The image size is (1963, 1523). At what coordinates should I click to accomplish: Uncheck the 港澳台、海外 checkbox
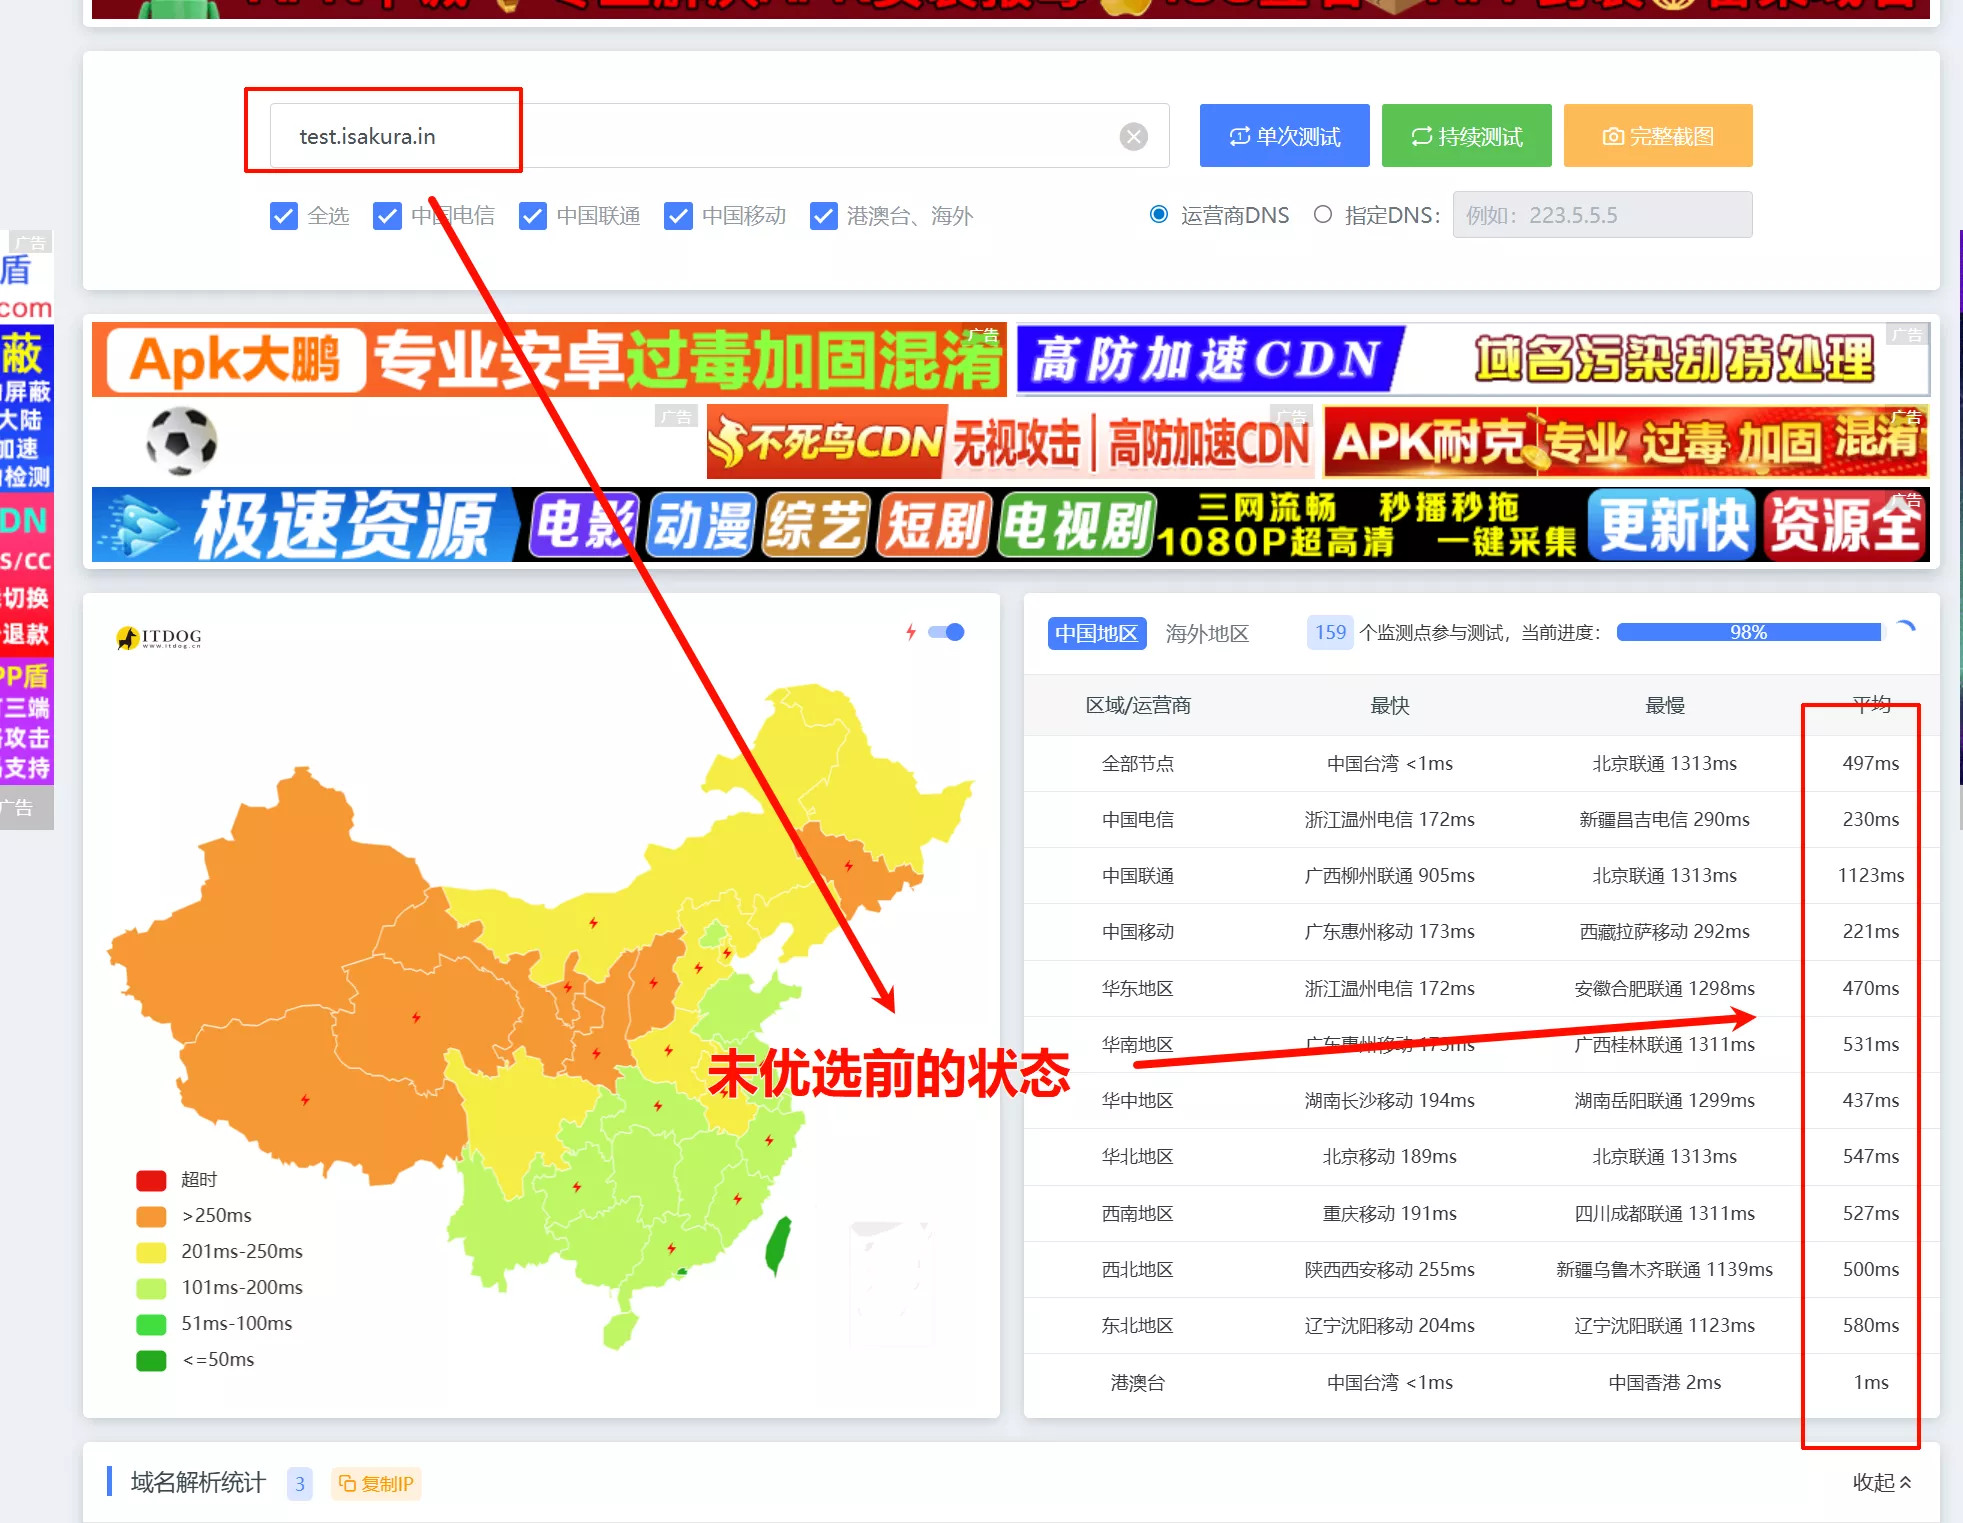[823, 216]
